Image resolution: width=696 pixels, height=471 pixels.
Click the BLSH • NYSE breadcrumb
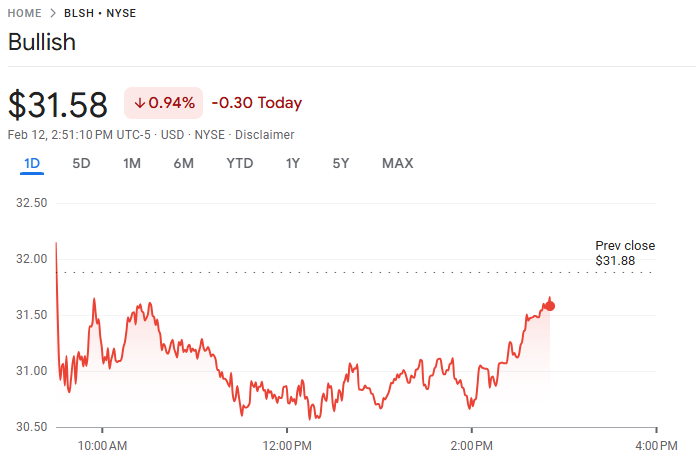coord(100,13)
